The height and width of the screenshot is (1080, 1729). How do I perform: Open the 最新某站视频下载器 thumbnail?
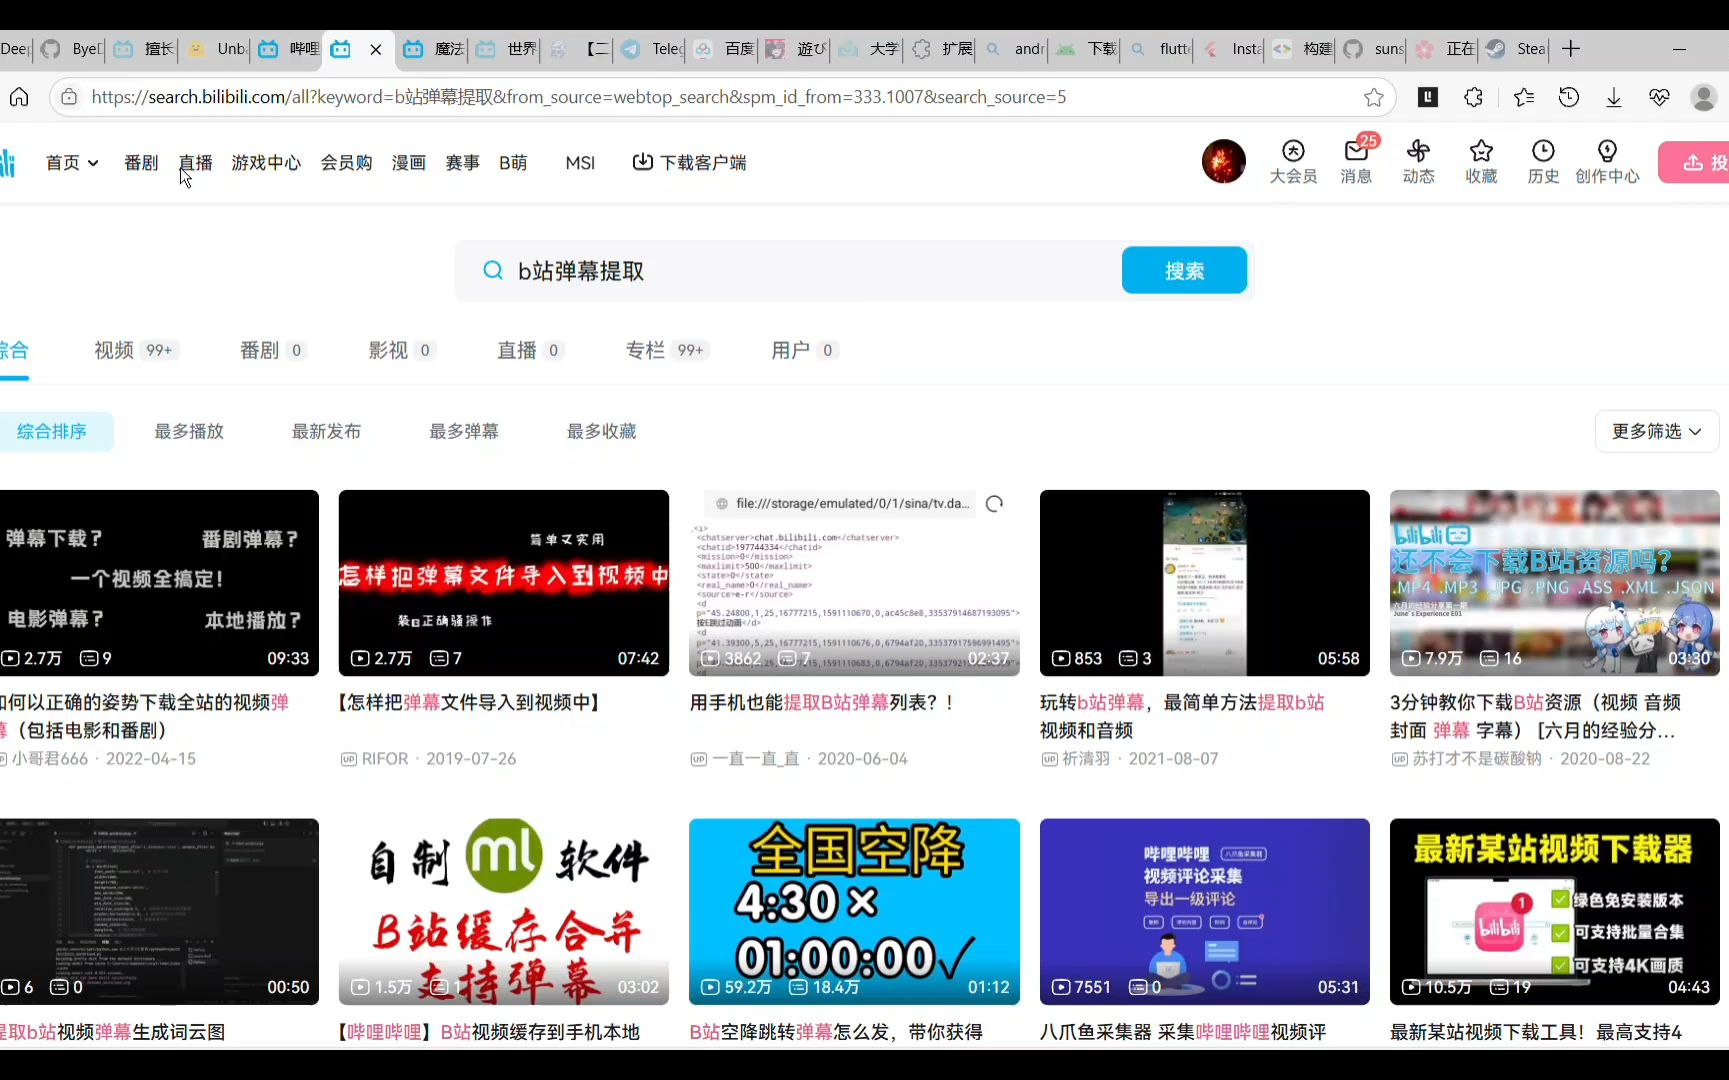(1555, 912)
